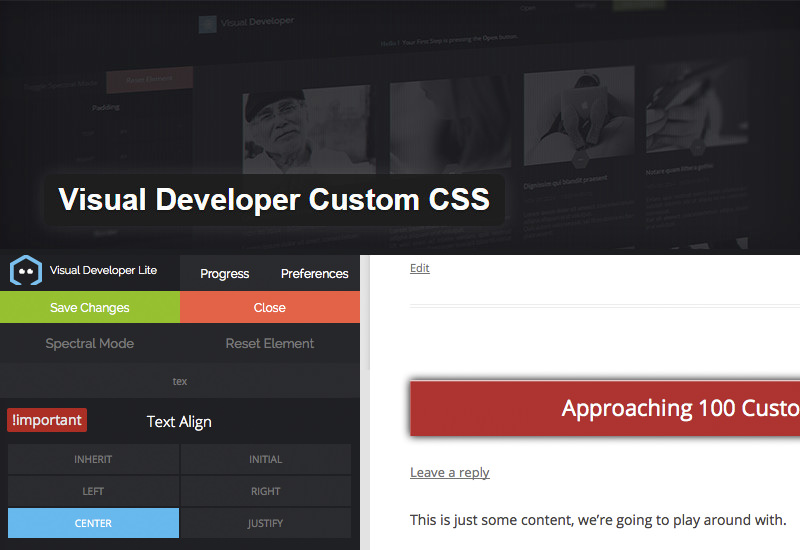Select JUSTIFY text alignment
Viewport: 800px width, 550px height.
click(x=266, y=523)
